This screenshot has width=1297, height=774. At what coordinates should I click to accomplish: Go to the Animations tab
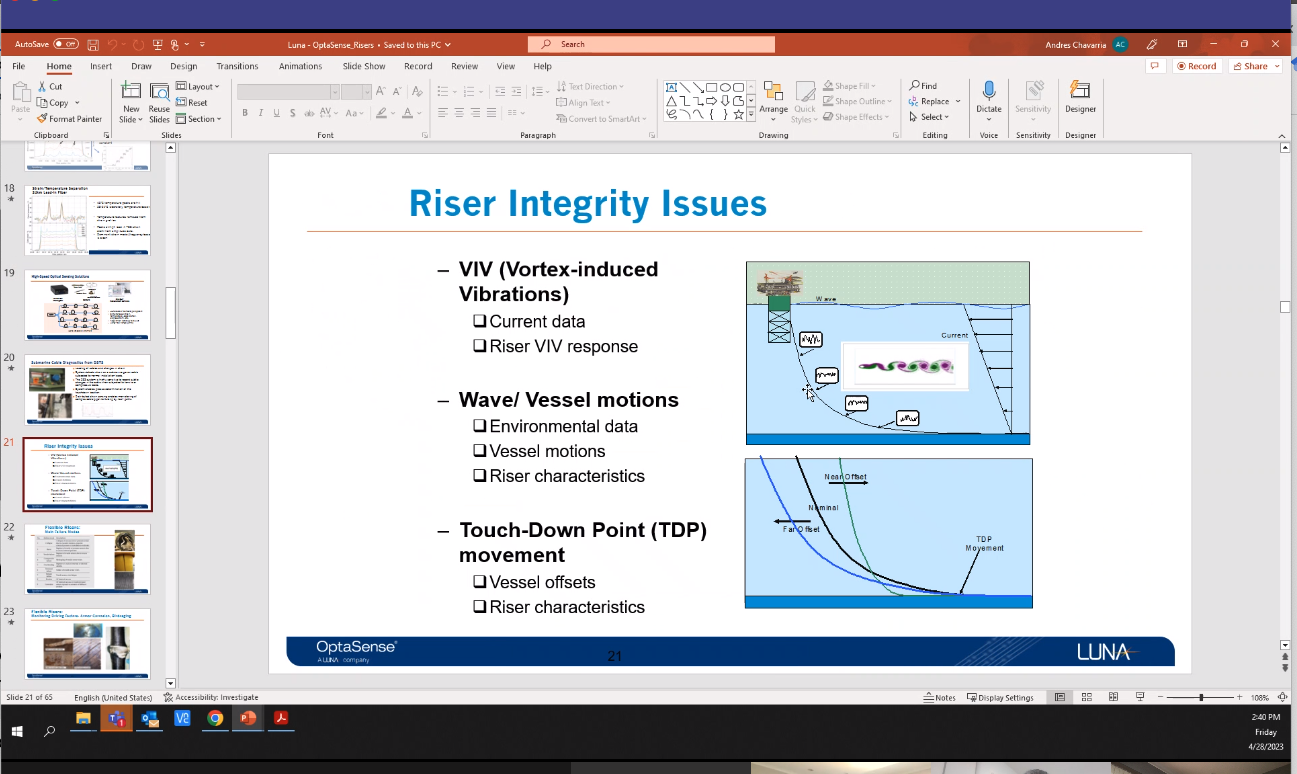coord(300,66)
